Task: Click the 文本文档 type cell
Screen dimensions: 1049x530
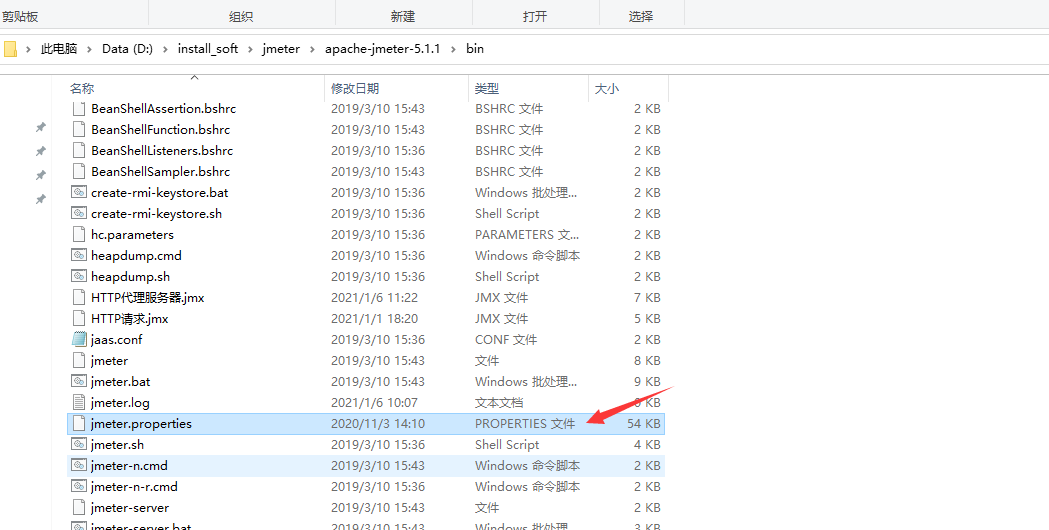Action: click(x=499, y=403)
